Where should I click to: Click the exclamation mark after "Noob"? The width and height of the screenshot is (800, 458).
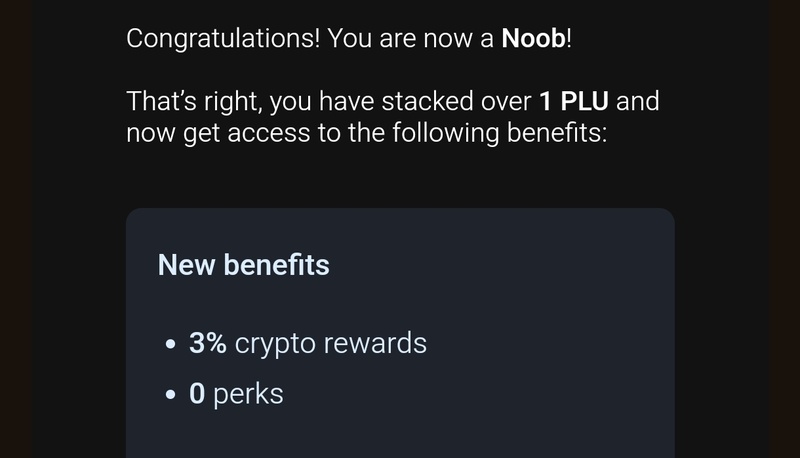(x=568, y=40)
